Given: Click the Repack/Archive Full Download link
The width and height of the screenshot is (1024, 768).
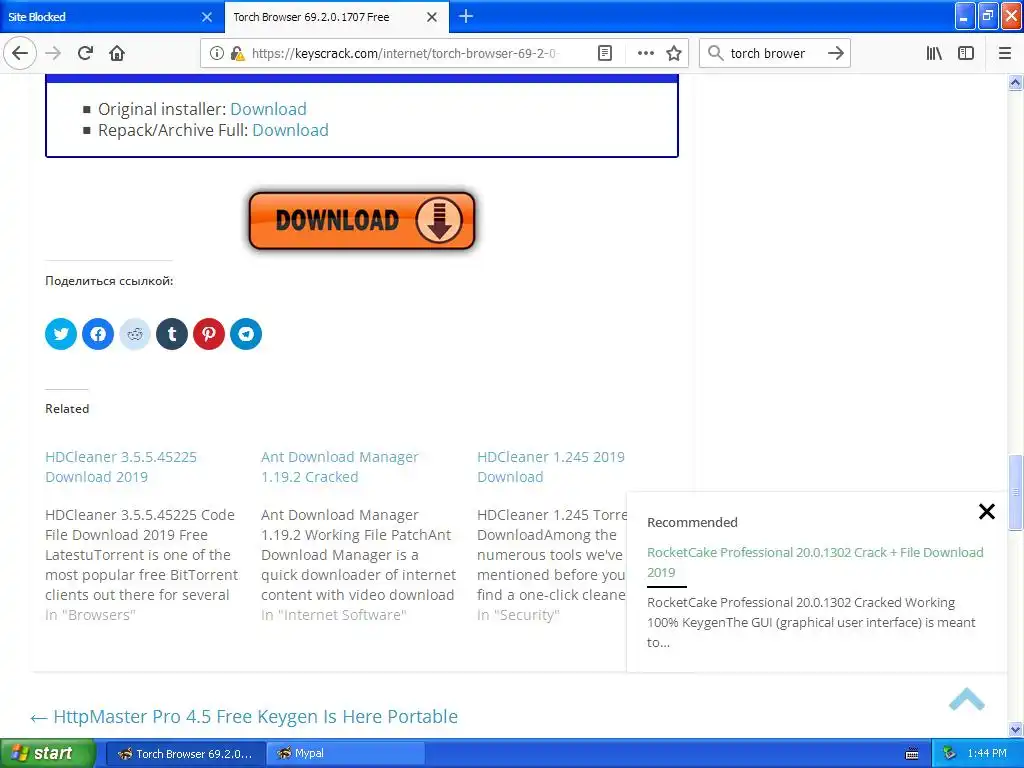Looking at the screenshot, I should tap(291, 130).
